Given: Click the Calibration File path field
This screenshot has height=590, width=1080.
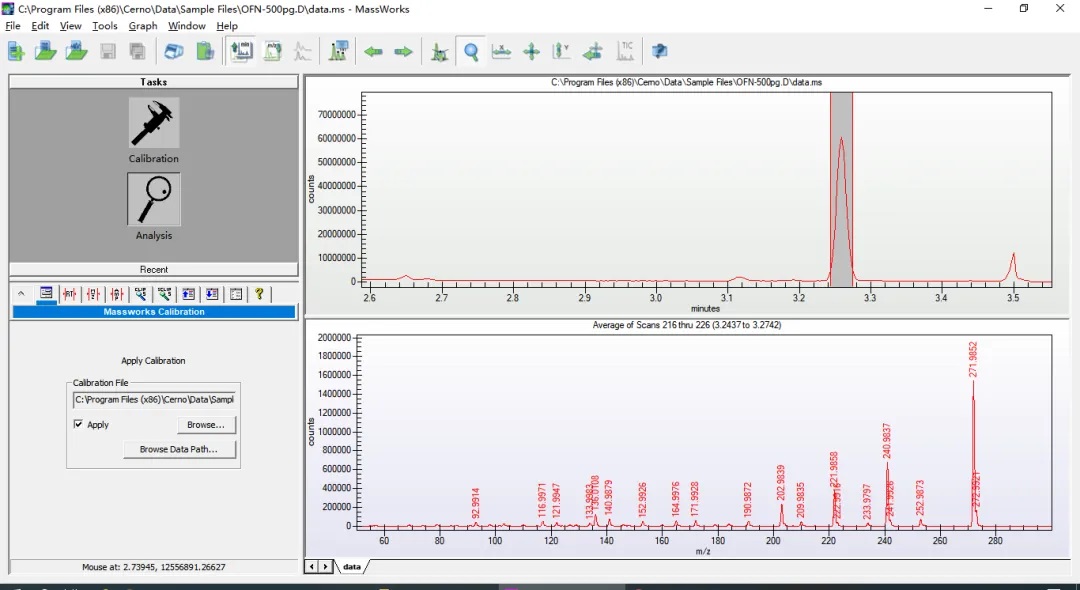Looking at the screenshot, I should pos(154,400).
